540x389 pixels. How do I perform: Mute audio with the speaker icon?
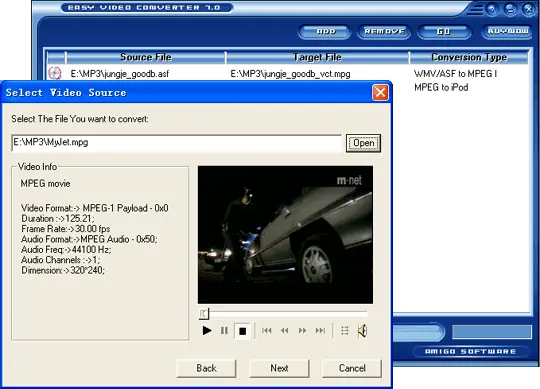click(362, 331)
